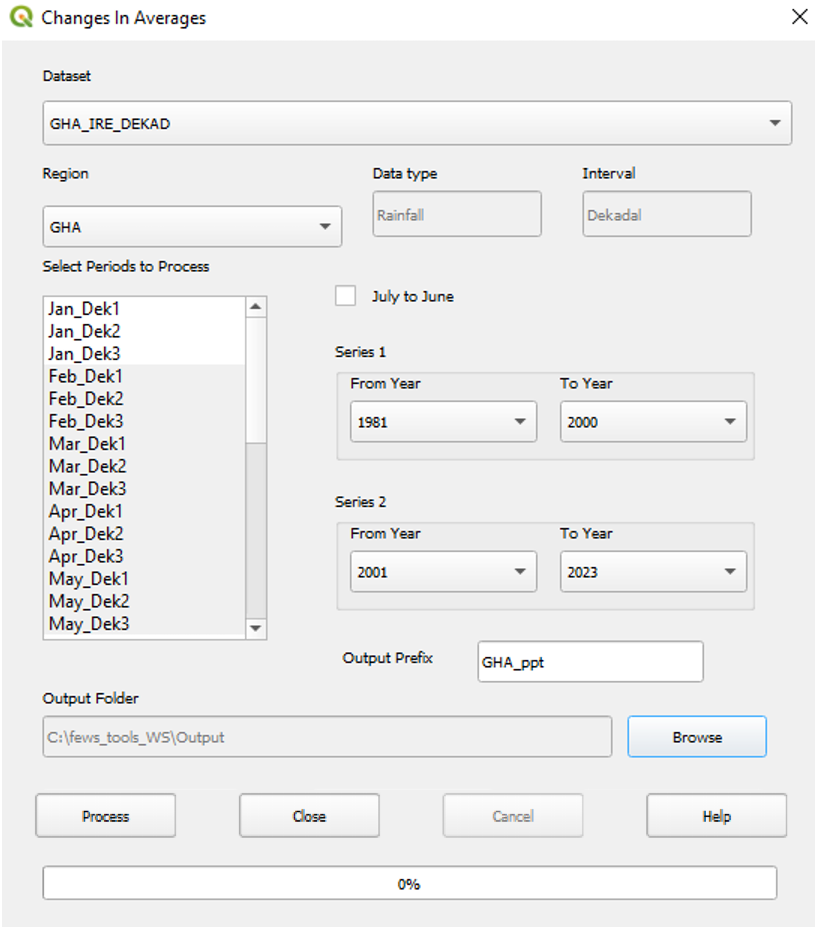Click the Output Prefix text field
The height and width of the screenshot is (928, 816).
590,662
